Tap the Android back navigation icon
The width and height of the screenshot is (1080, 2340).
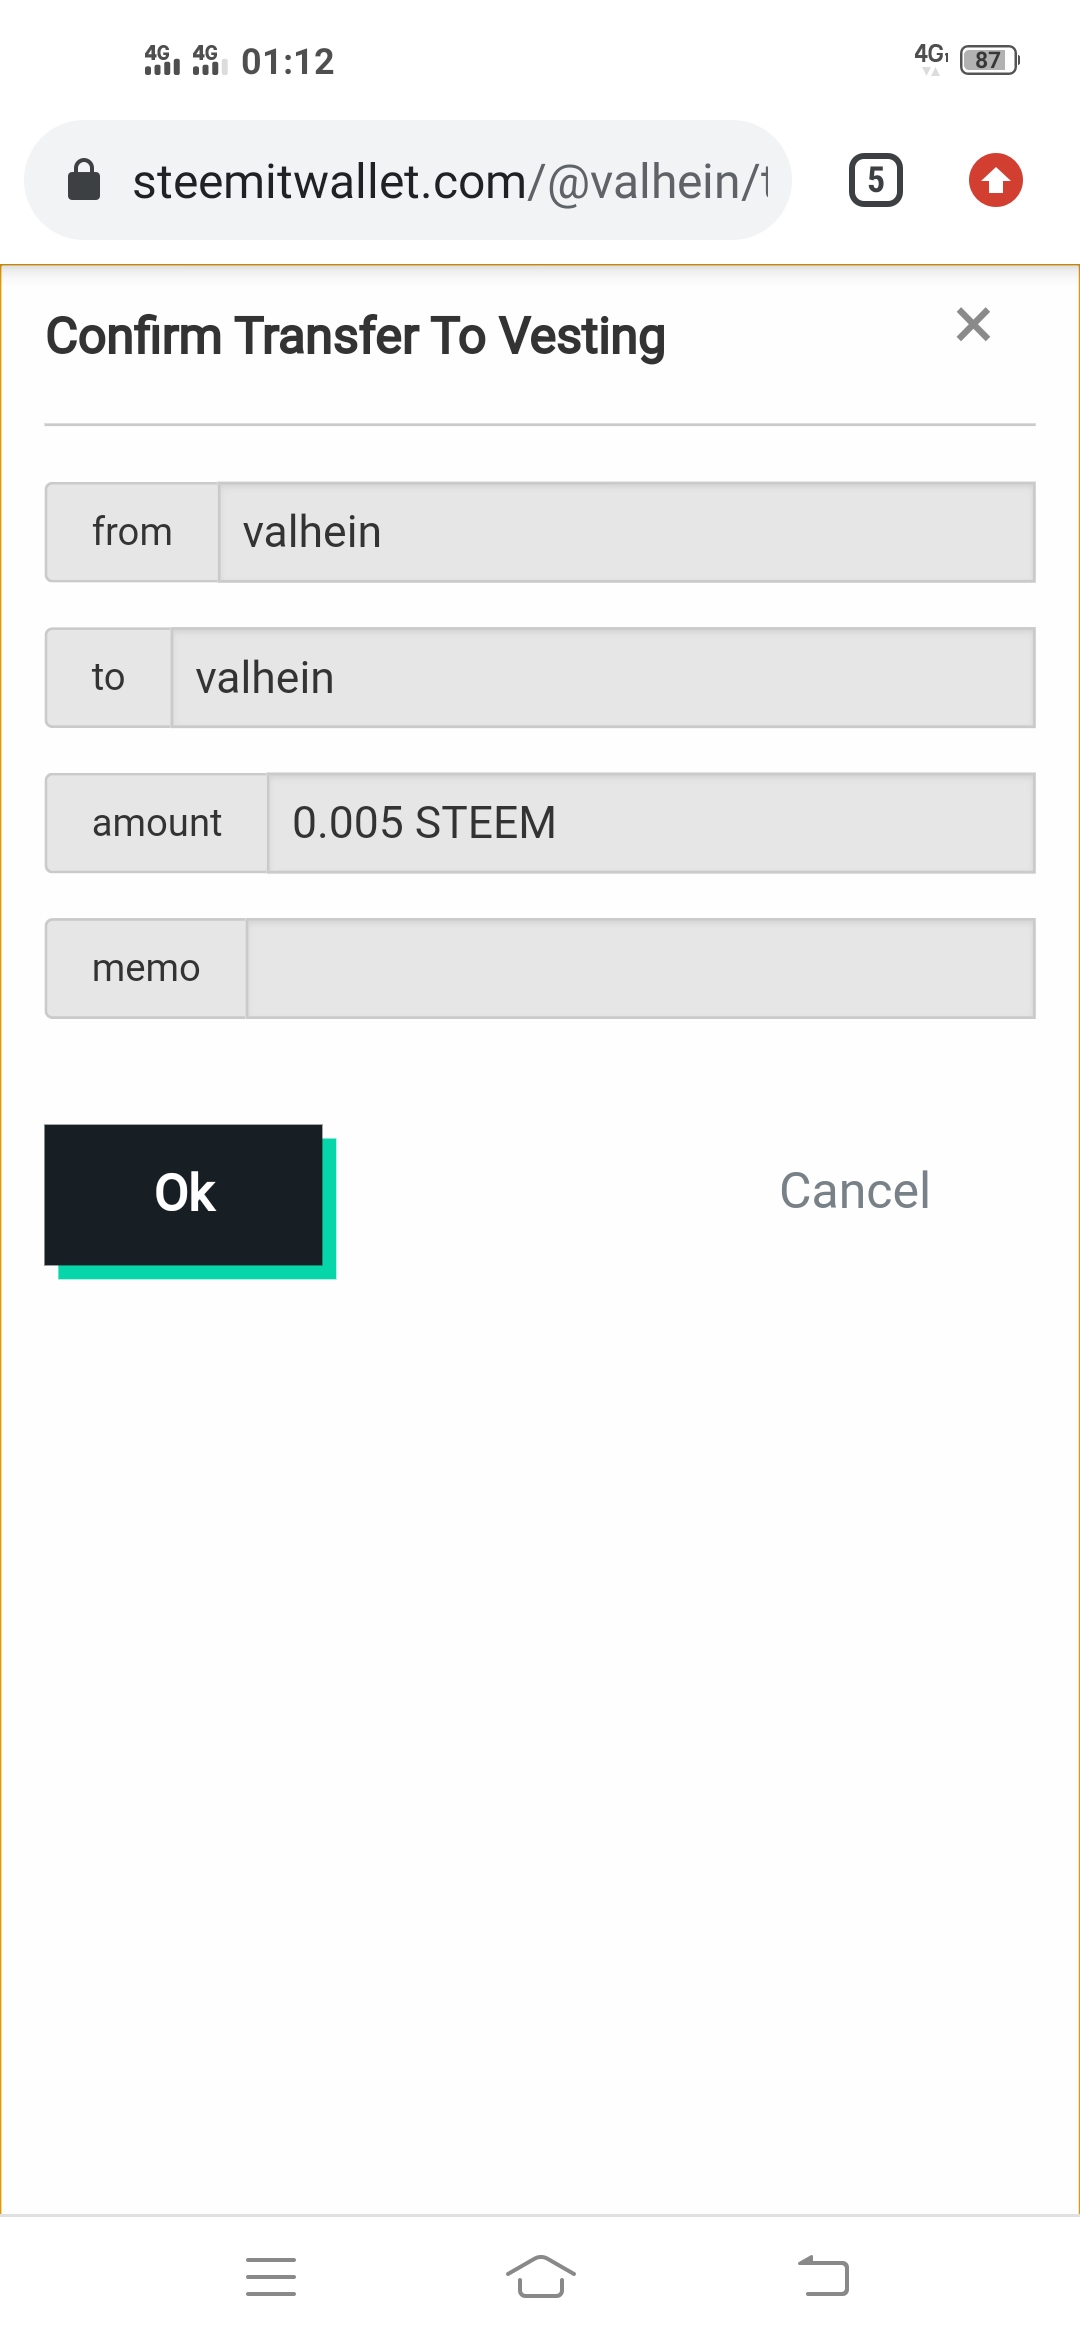pyautogui.click(x=823, y=2277)
